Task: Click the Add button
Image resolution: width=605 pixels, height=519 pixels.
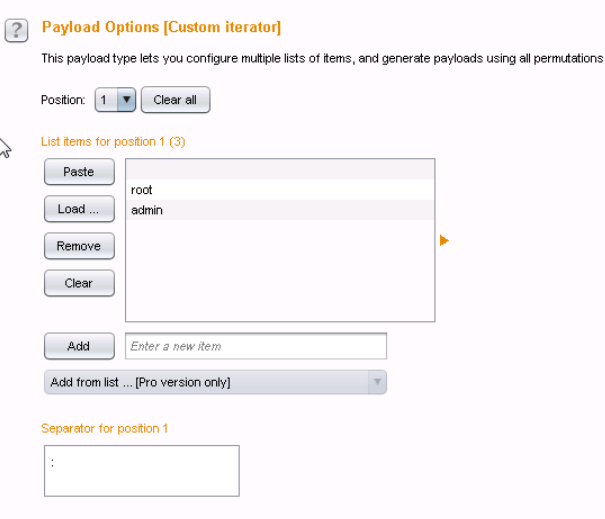Action: [79, 346]
